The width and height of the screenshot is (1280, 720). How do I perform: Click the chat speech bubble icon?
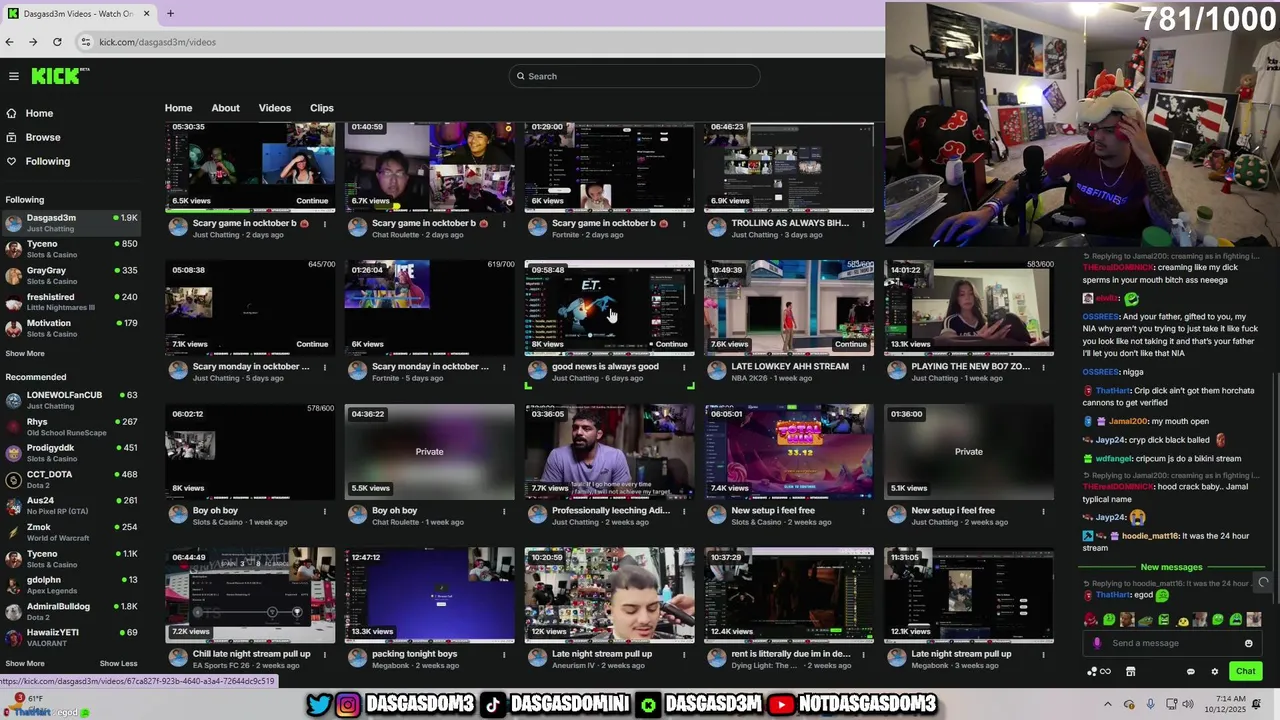tap(1190, 671)
